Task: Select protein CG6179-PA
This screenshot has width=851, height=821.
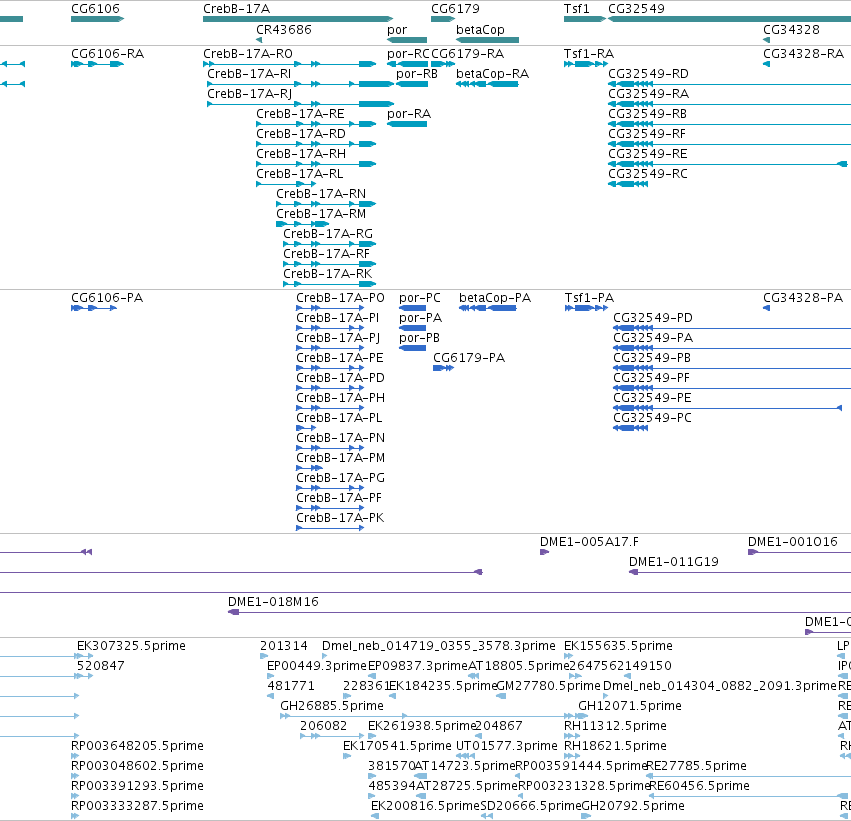Action: tap(443, 368)
